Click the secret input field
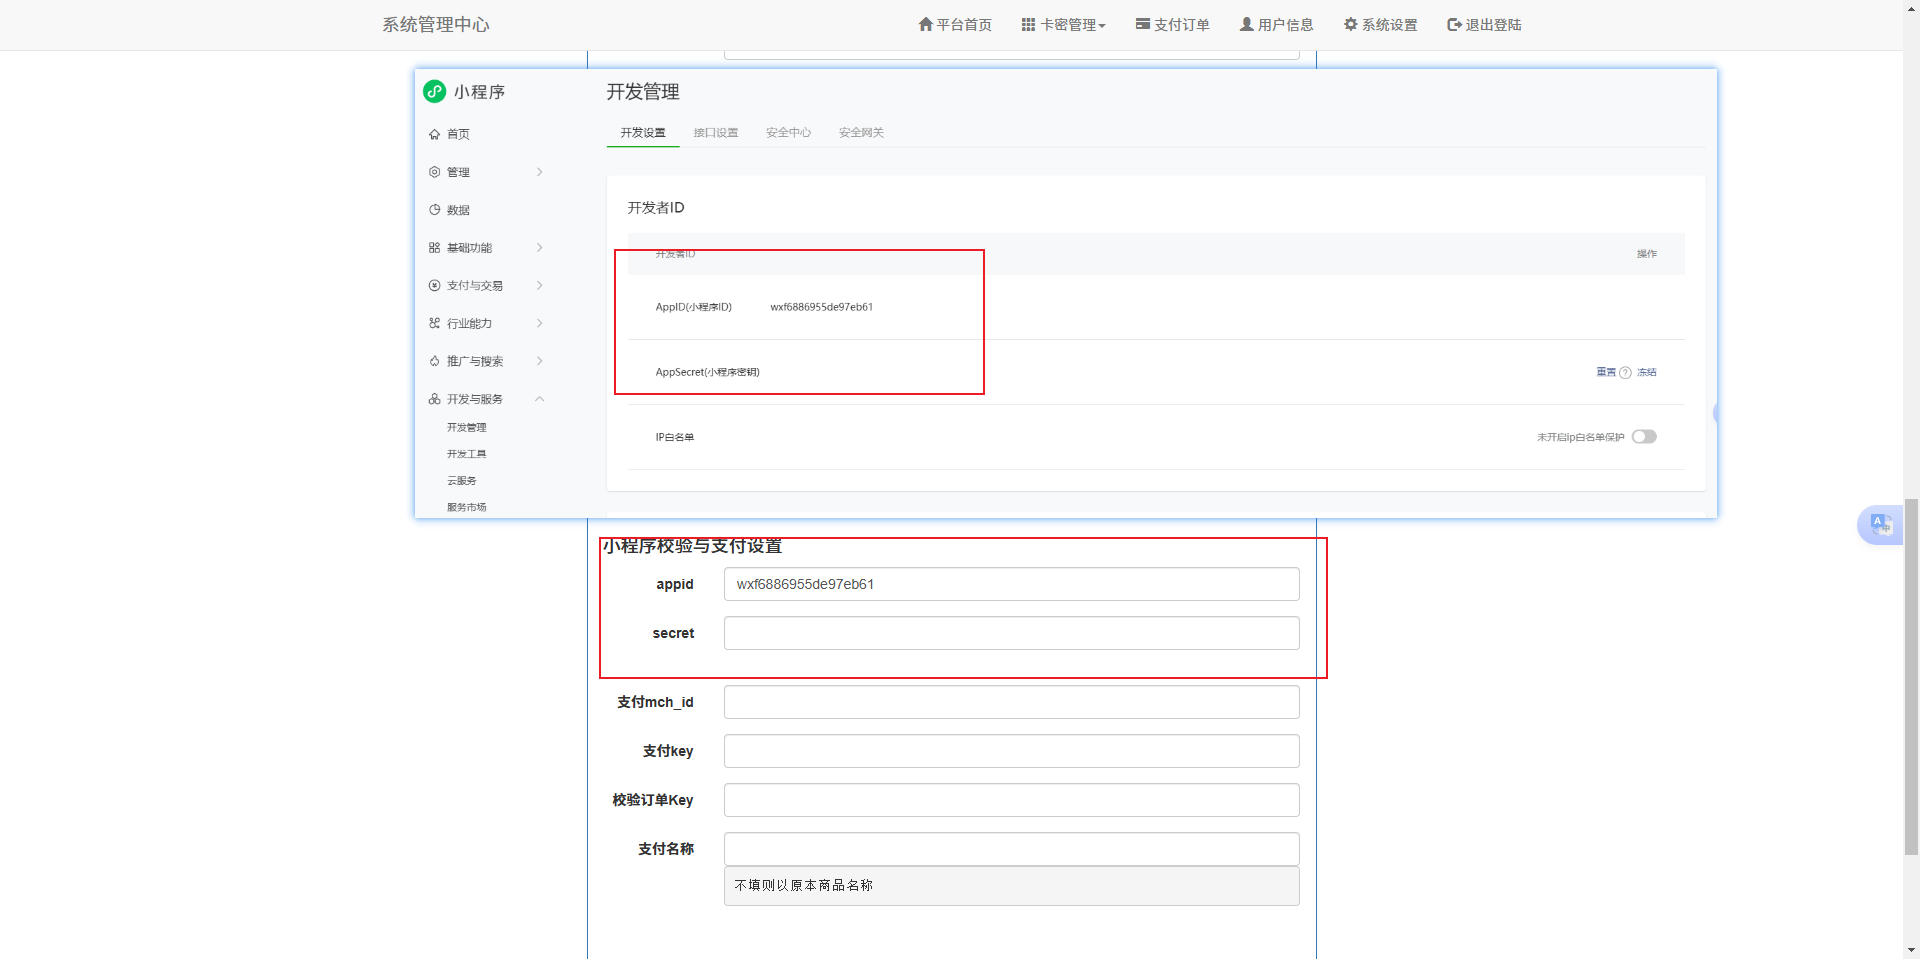This screenshot has height=959, width=1920. click(1011, 633)
